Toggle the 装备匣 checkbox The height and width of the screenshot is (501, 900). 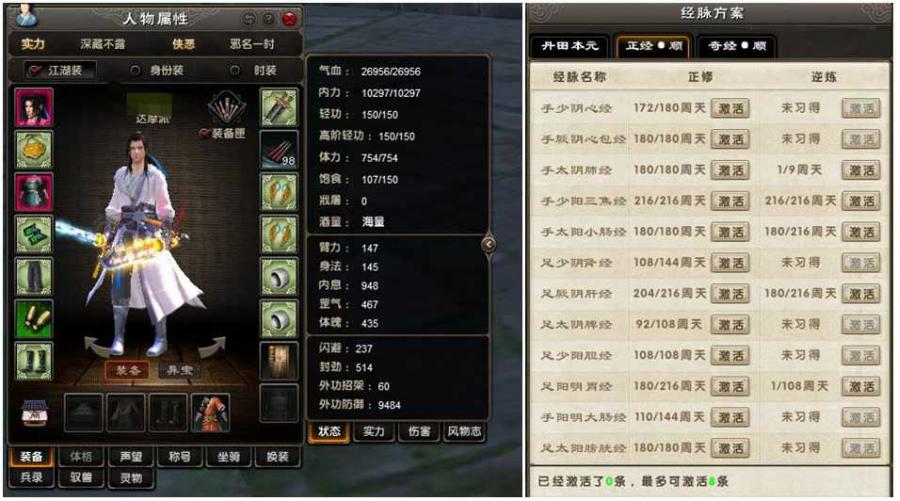[204, 134]
